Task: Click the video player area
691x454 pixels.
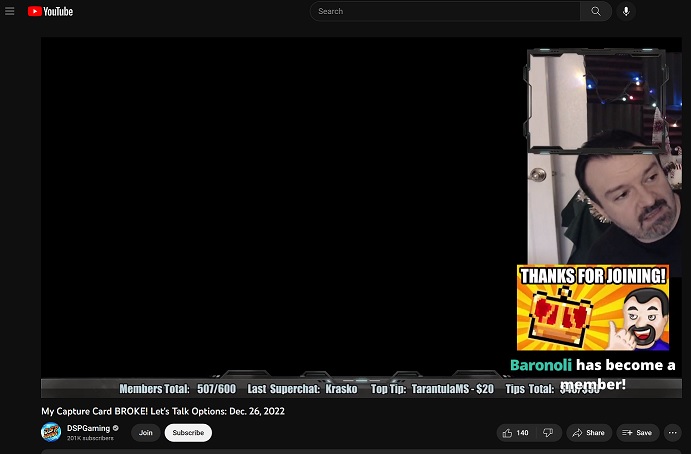Action: click(361, 217)
